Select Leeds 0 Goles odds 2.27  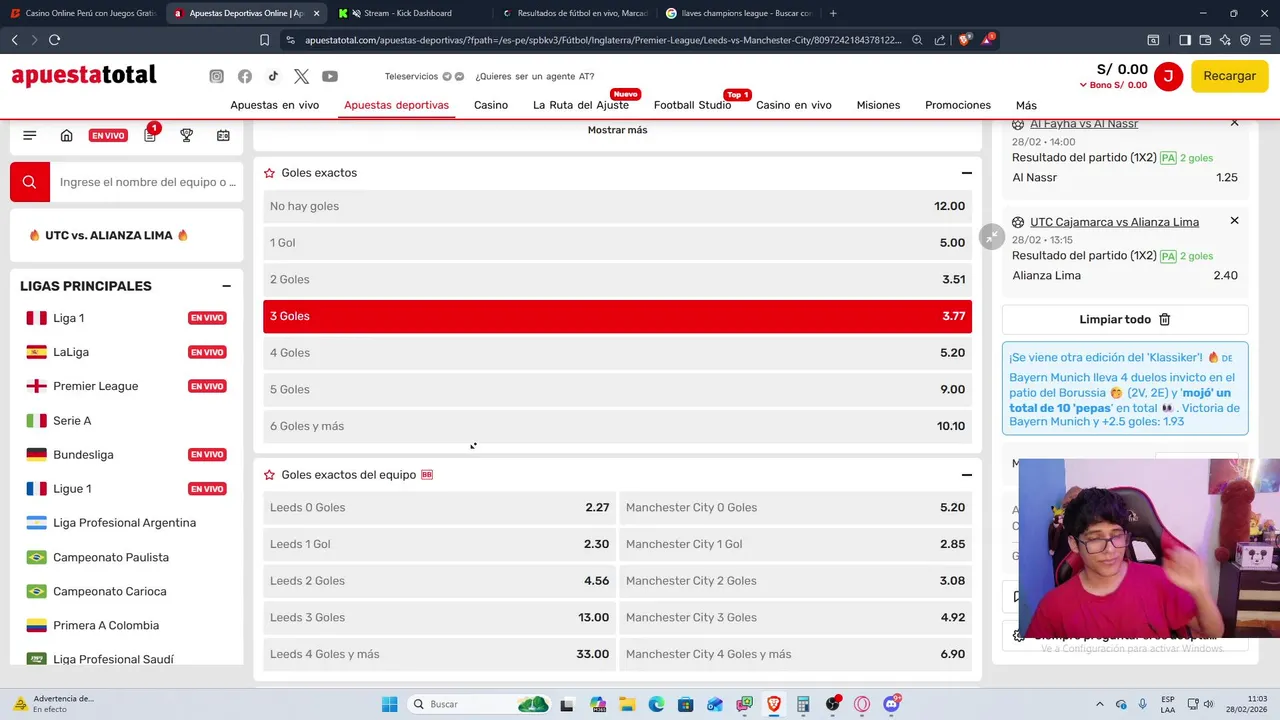click(x=439, y=508)
